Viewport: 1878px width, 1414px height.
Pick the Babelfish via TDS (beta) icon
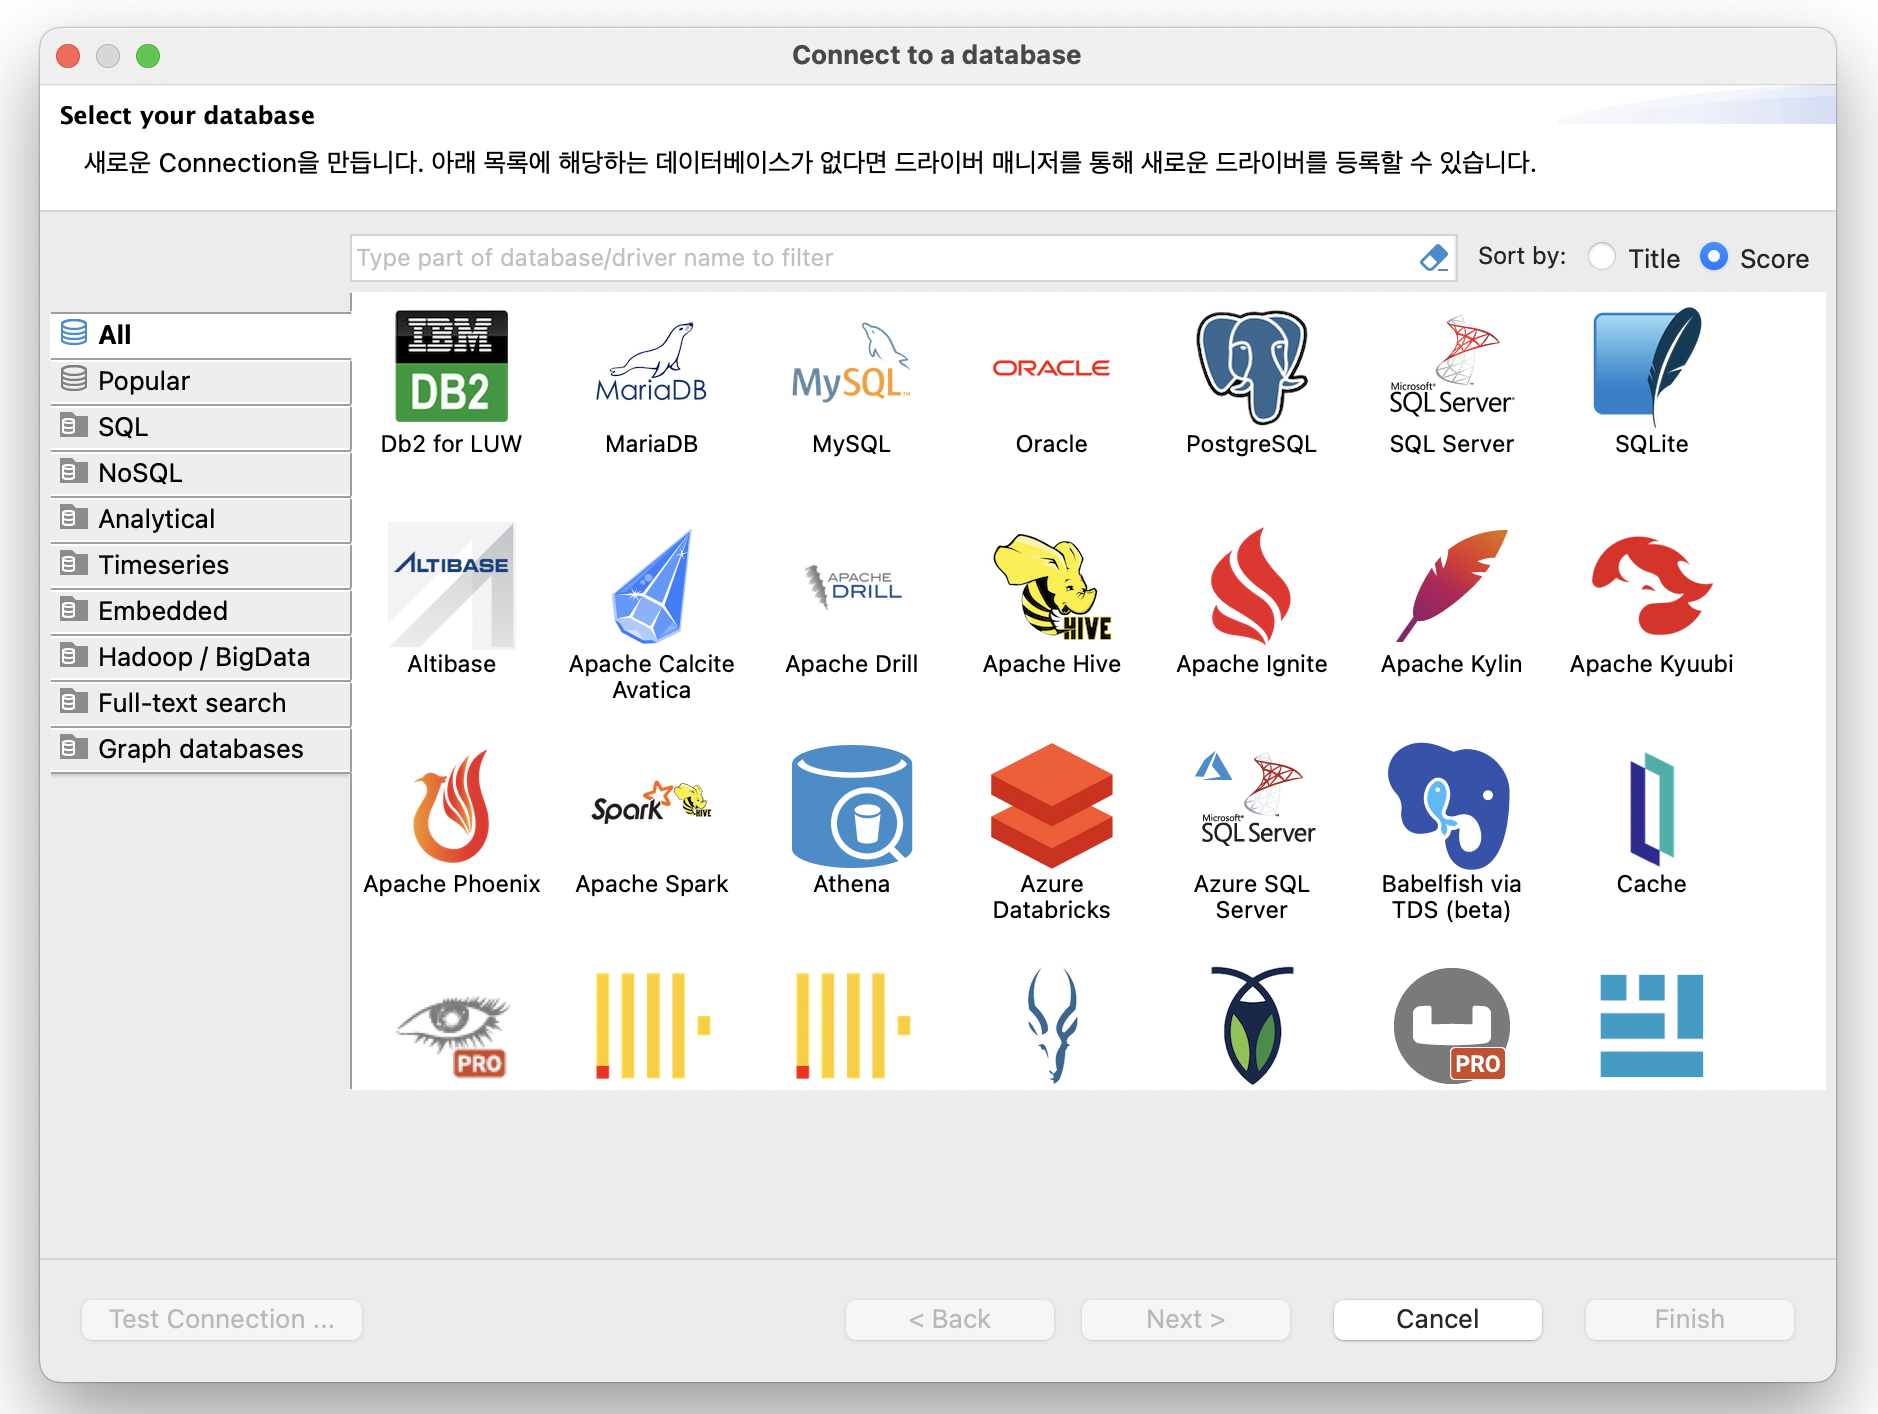click(1451, 806)
